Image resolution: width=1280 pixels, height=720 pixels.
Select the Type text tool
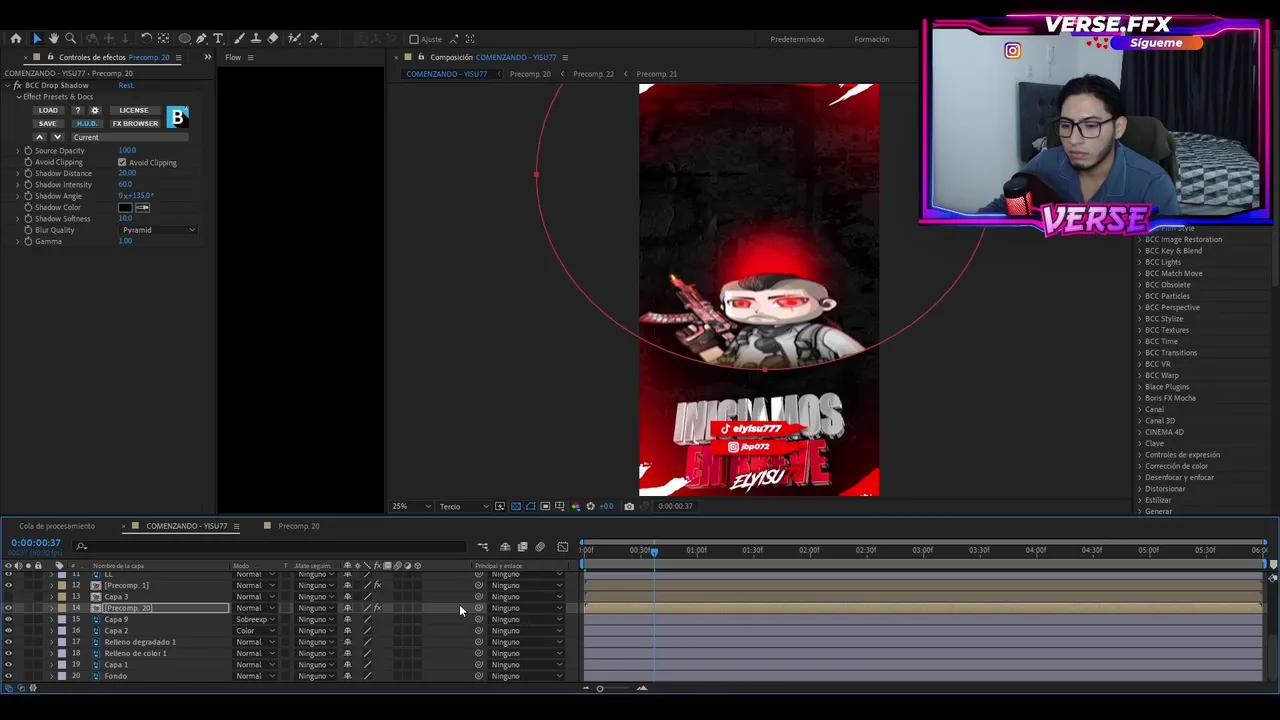[218, 38]
